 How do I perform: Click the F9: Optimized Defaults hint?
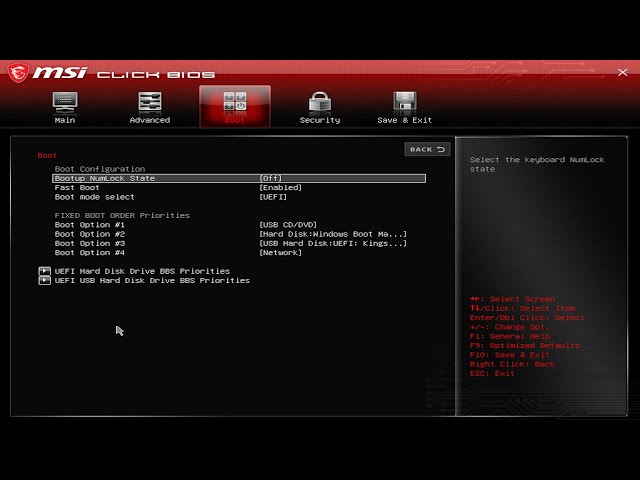524,346
